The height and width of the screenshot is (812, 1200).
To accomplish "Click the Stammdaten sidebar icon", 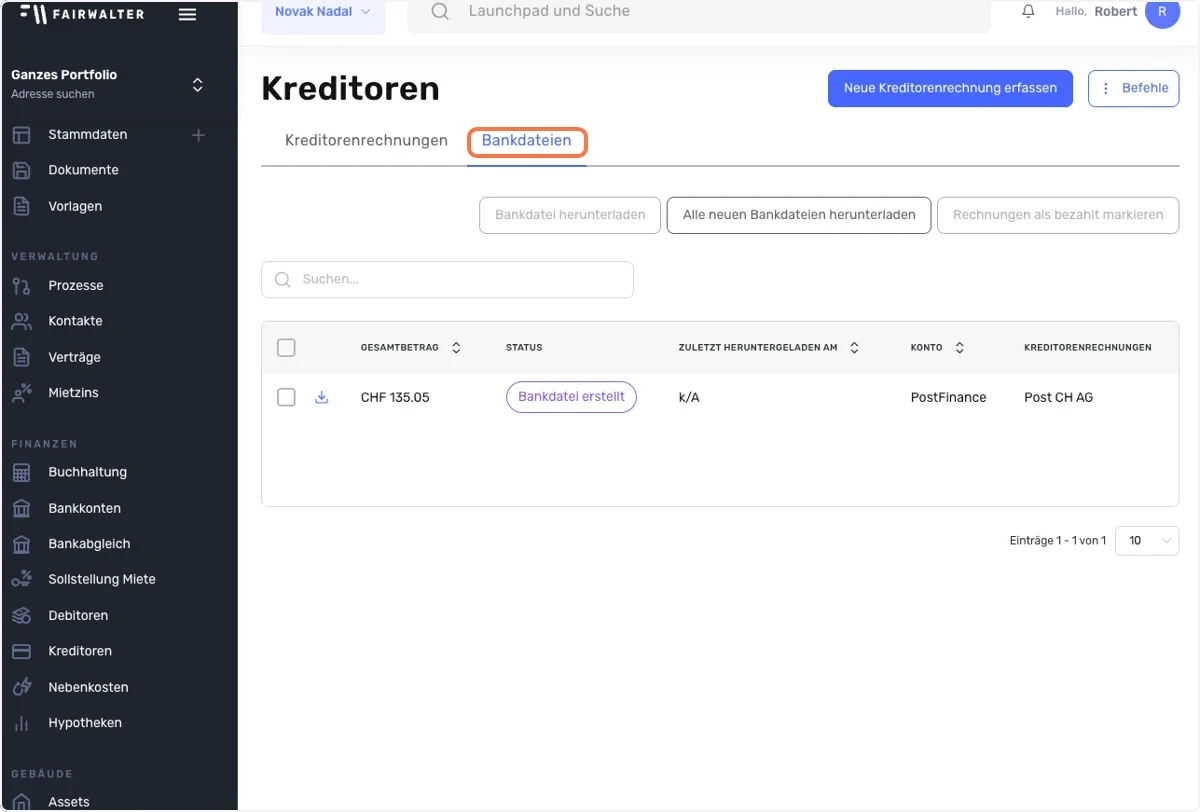I will [21, 135].
